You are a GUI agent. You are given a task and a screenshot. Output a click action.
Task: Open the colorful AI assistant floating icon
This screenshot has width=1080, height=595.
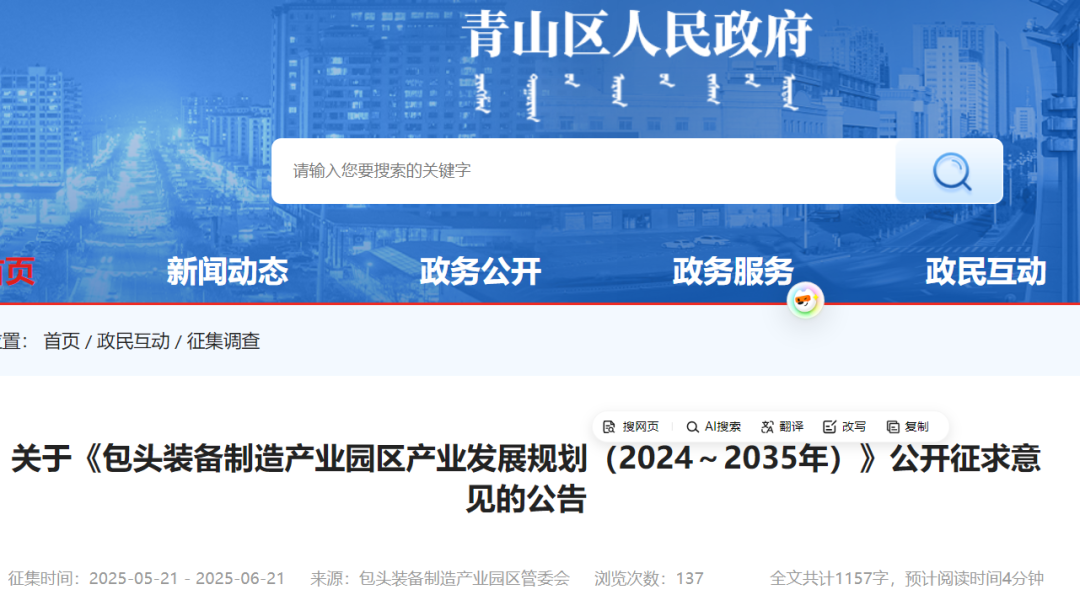coord(805,301)
